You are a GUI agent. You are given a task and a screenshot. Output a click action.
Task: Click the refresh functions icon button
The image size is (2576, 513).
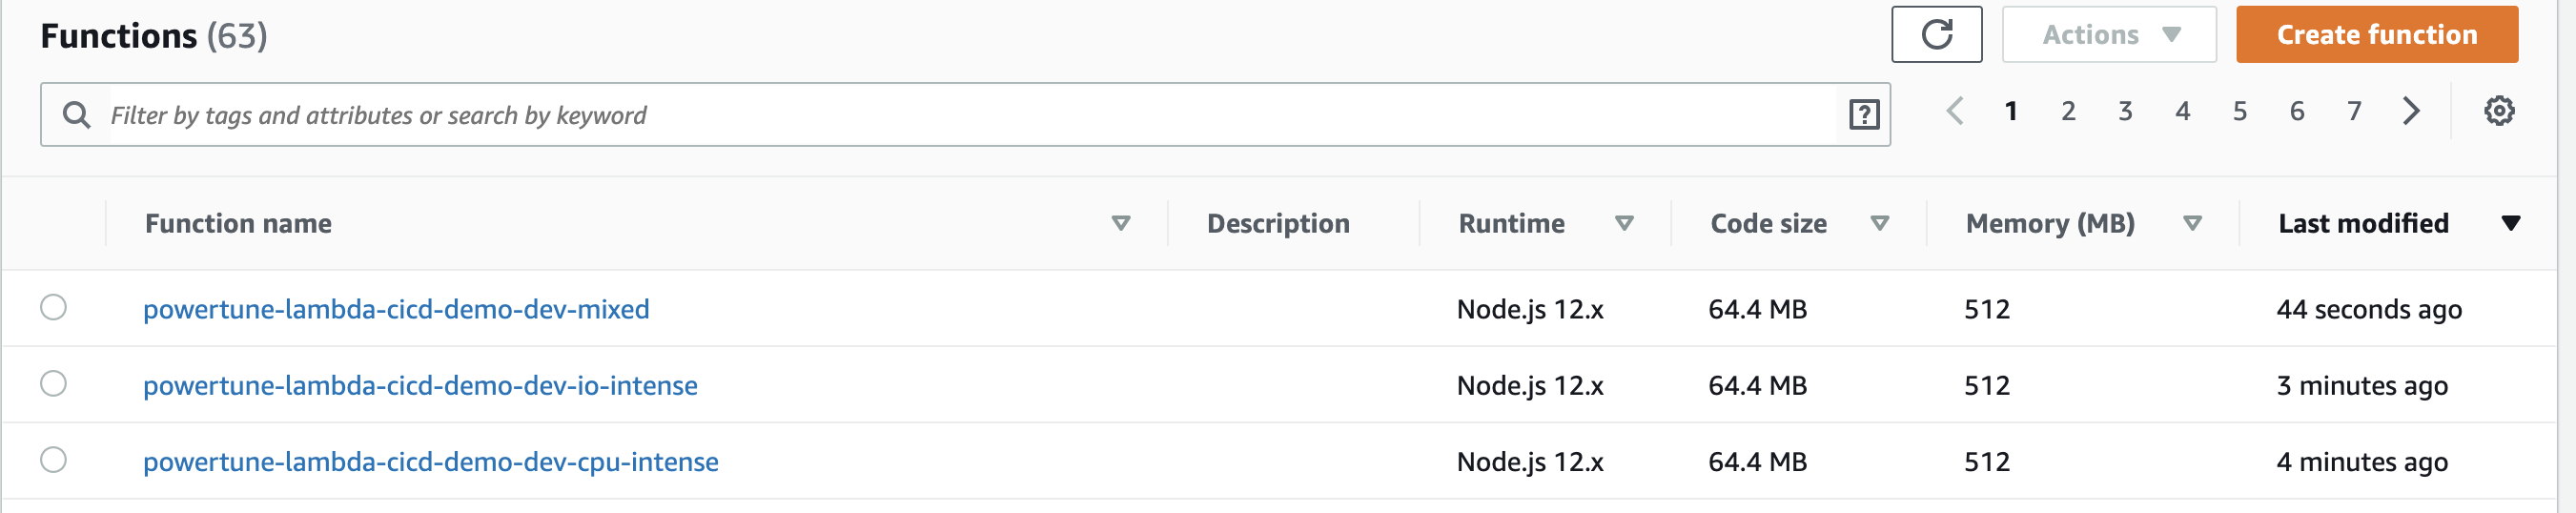[1936, 35]
